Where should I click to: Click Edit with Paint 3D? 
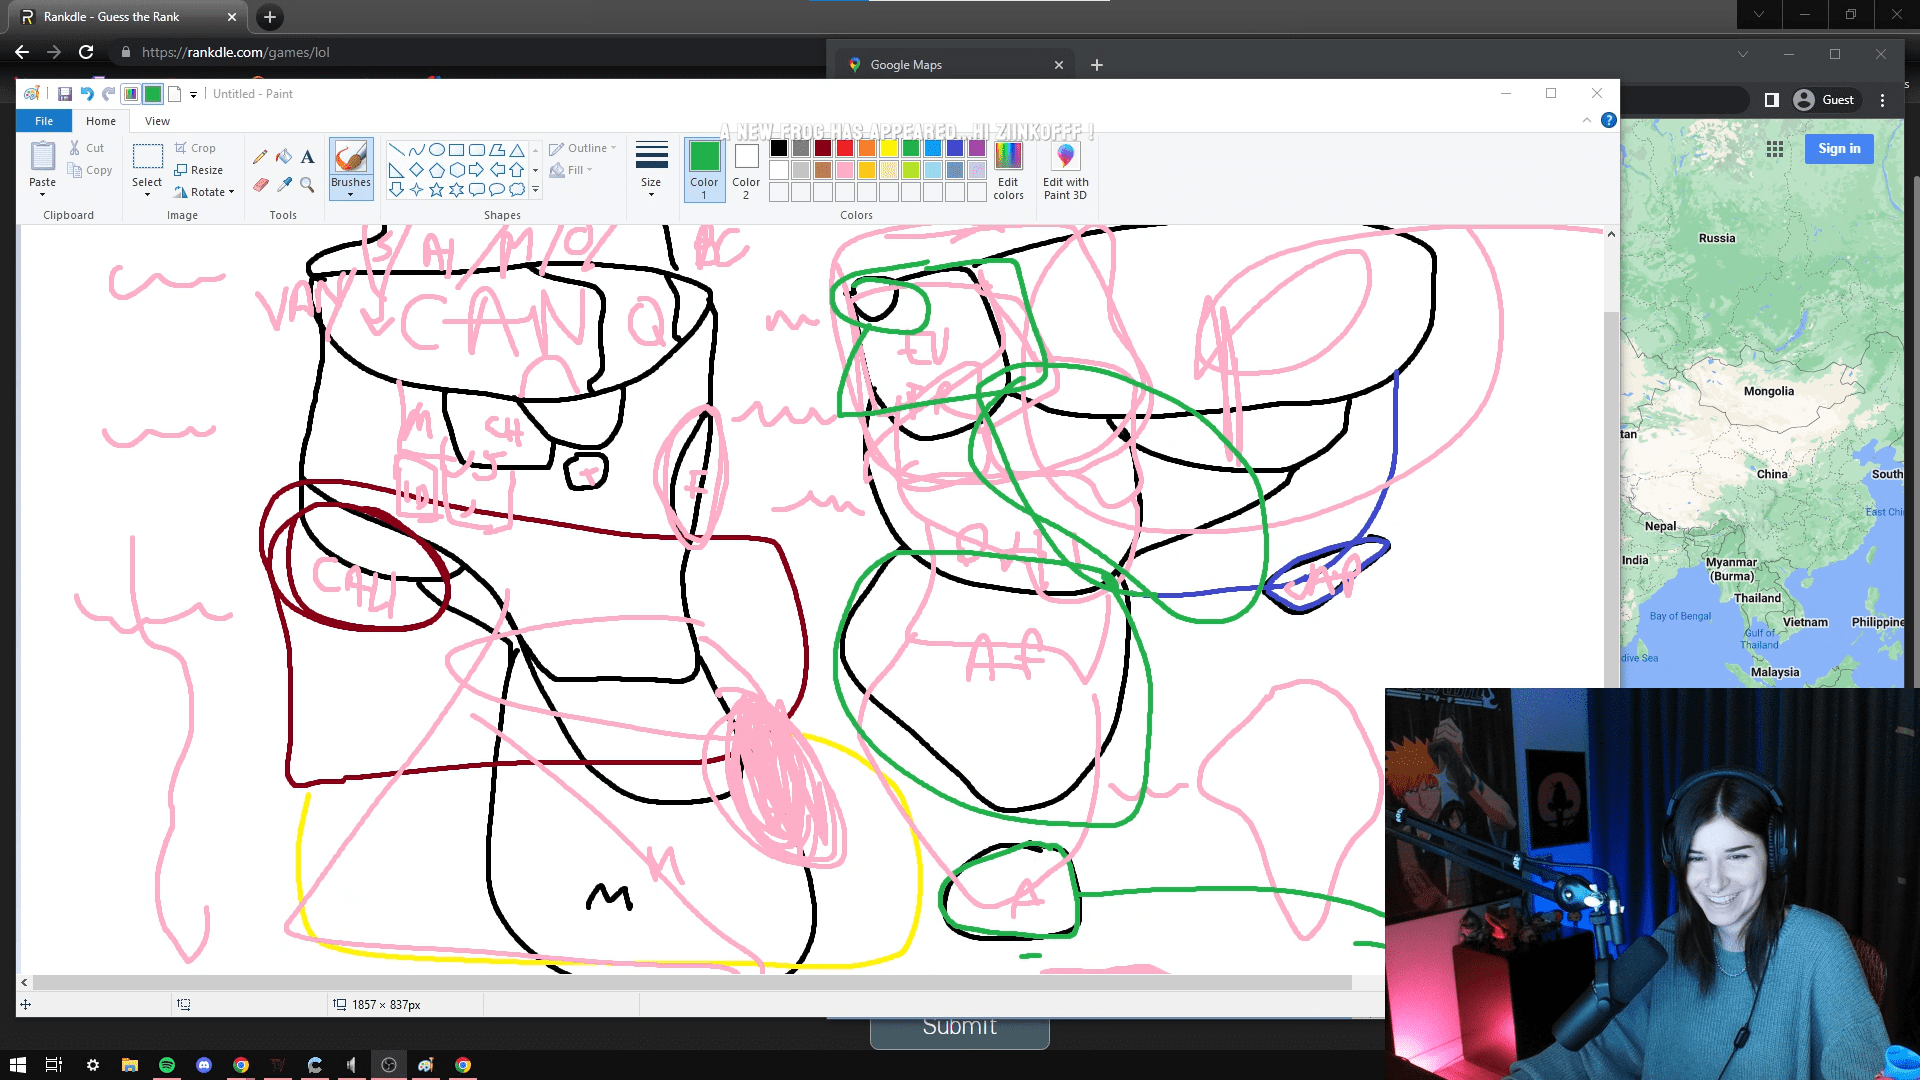(x=1065, y=169)
